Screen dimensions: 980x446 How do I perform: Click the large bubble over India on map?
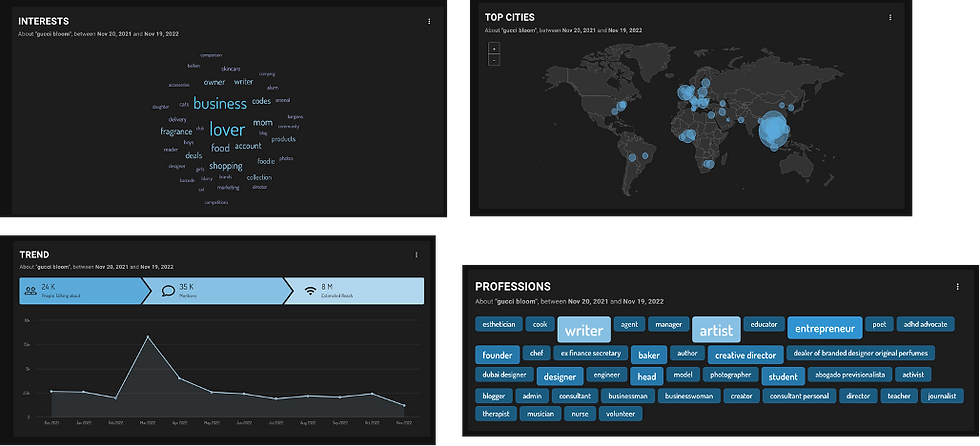pos(774,129)
